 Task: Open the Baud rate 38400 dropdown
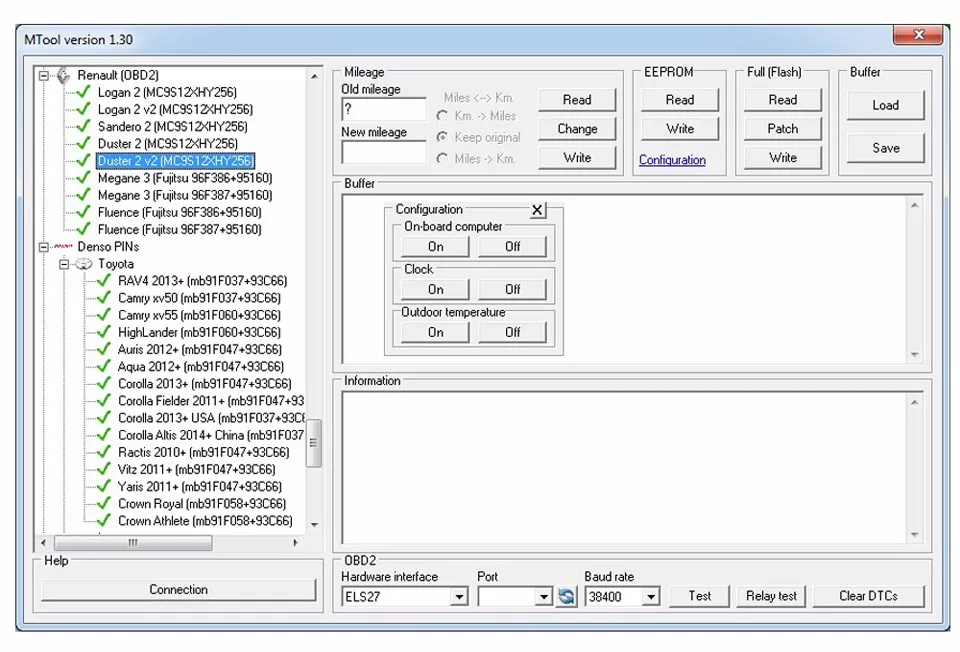(x=651, y=596)
